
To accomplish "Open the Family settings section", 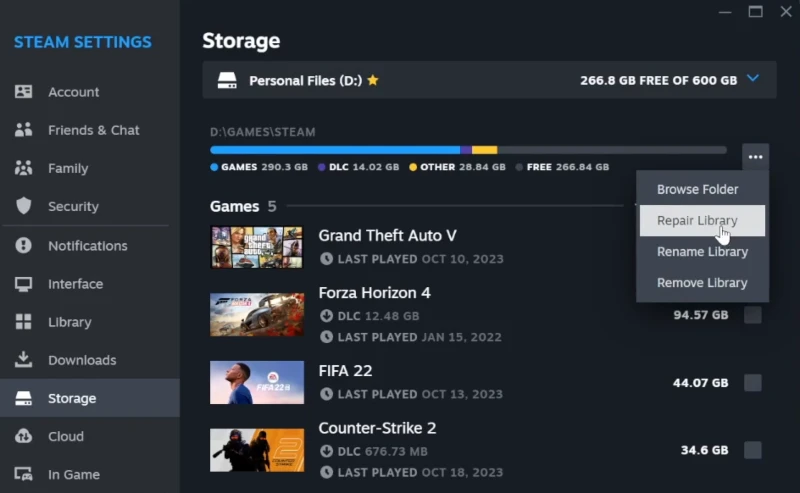I will tap(90, 168).
